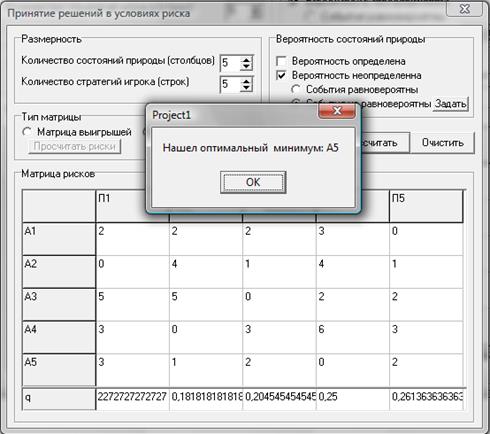
Task: Close the Project1 message box
Action: tap(337, 110)
